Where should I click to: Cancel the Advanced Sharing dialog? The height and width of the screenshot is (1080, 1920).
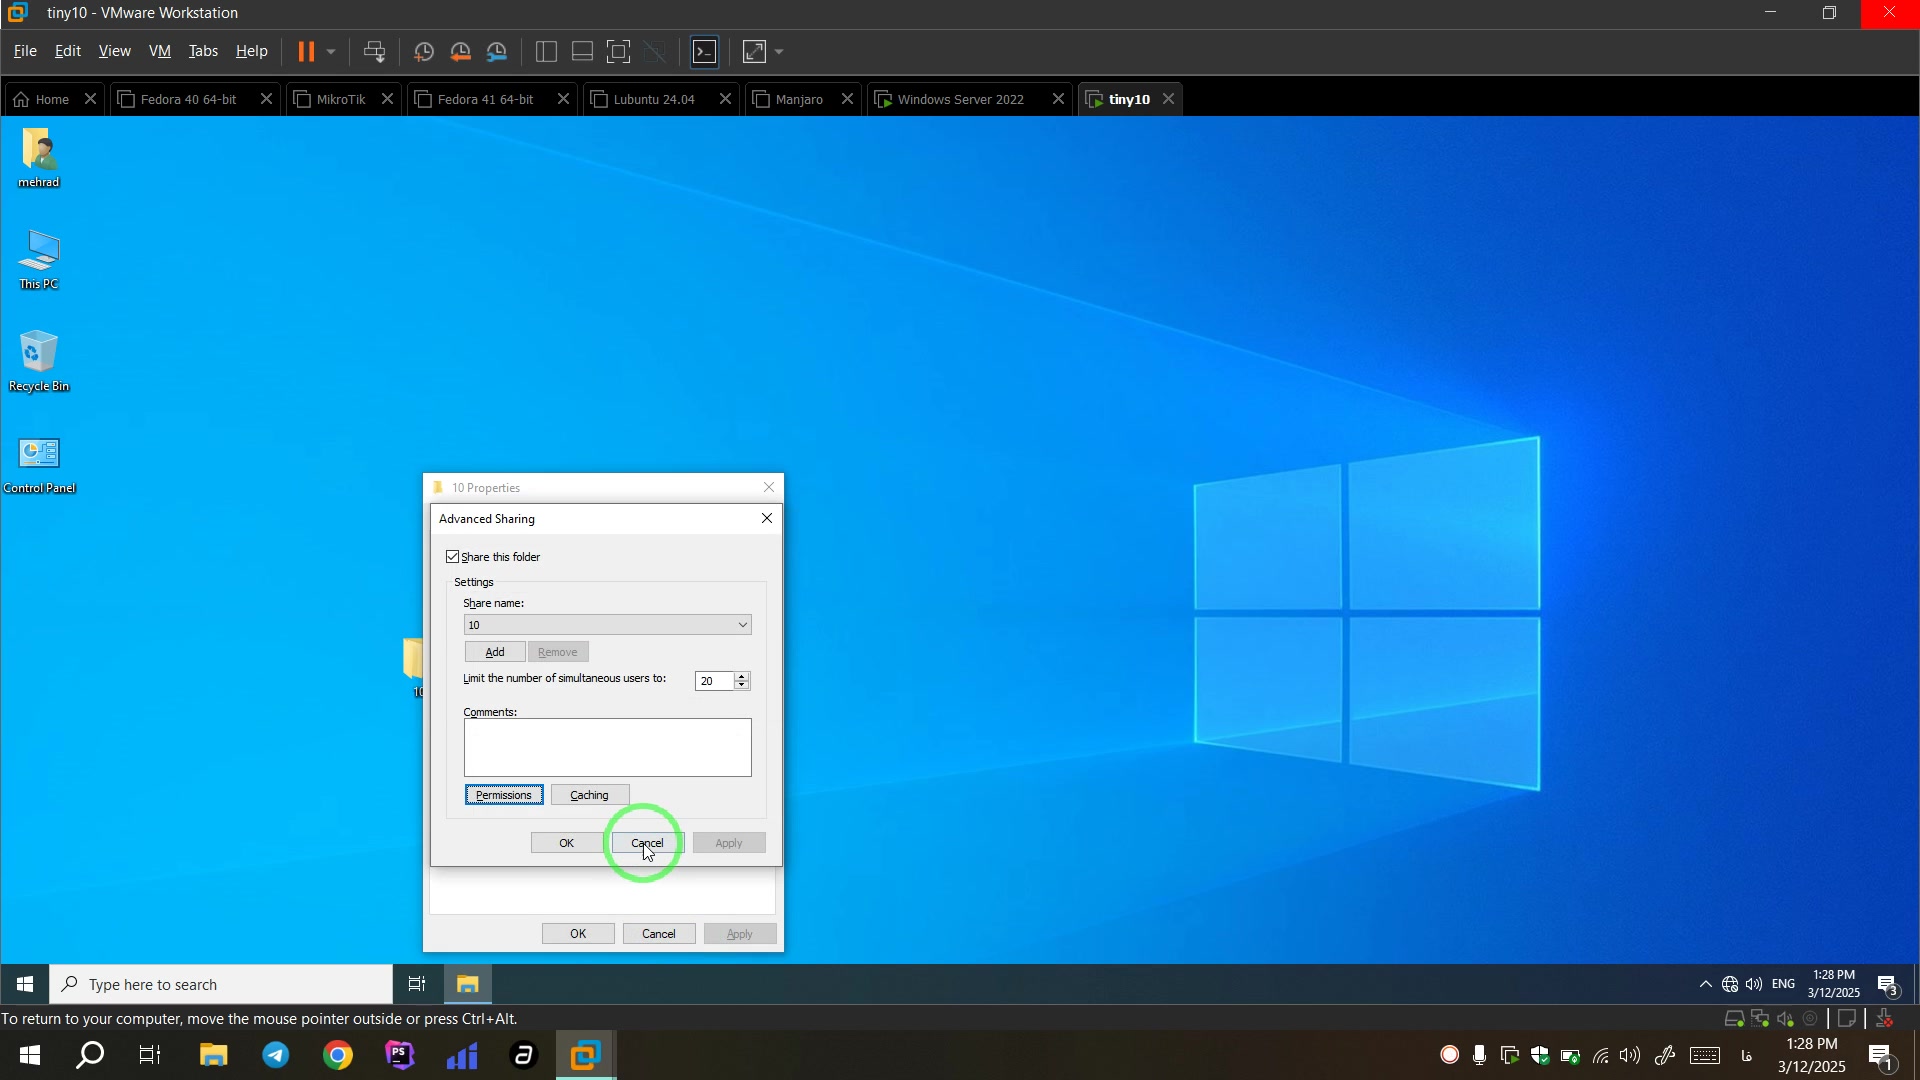[648, 843]
